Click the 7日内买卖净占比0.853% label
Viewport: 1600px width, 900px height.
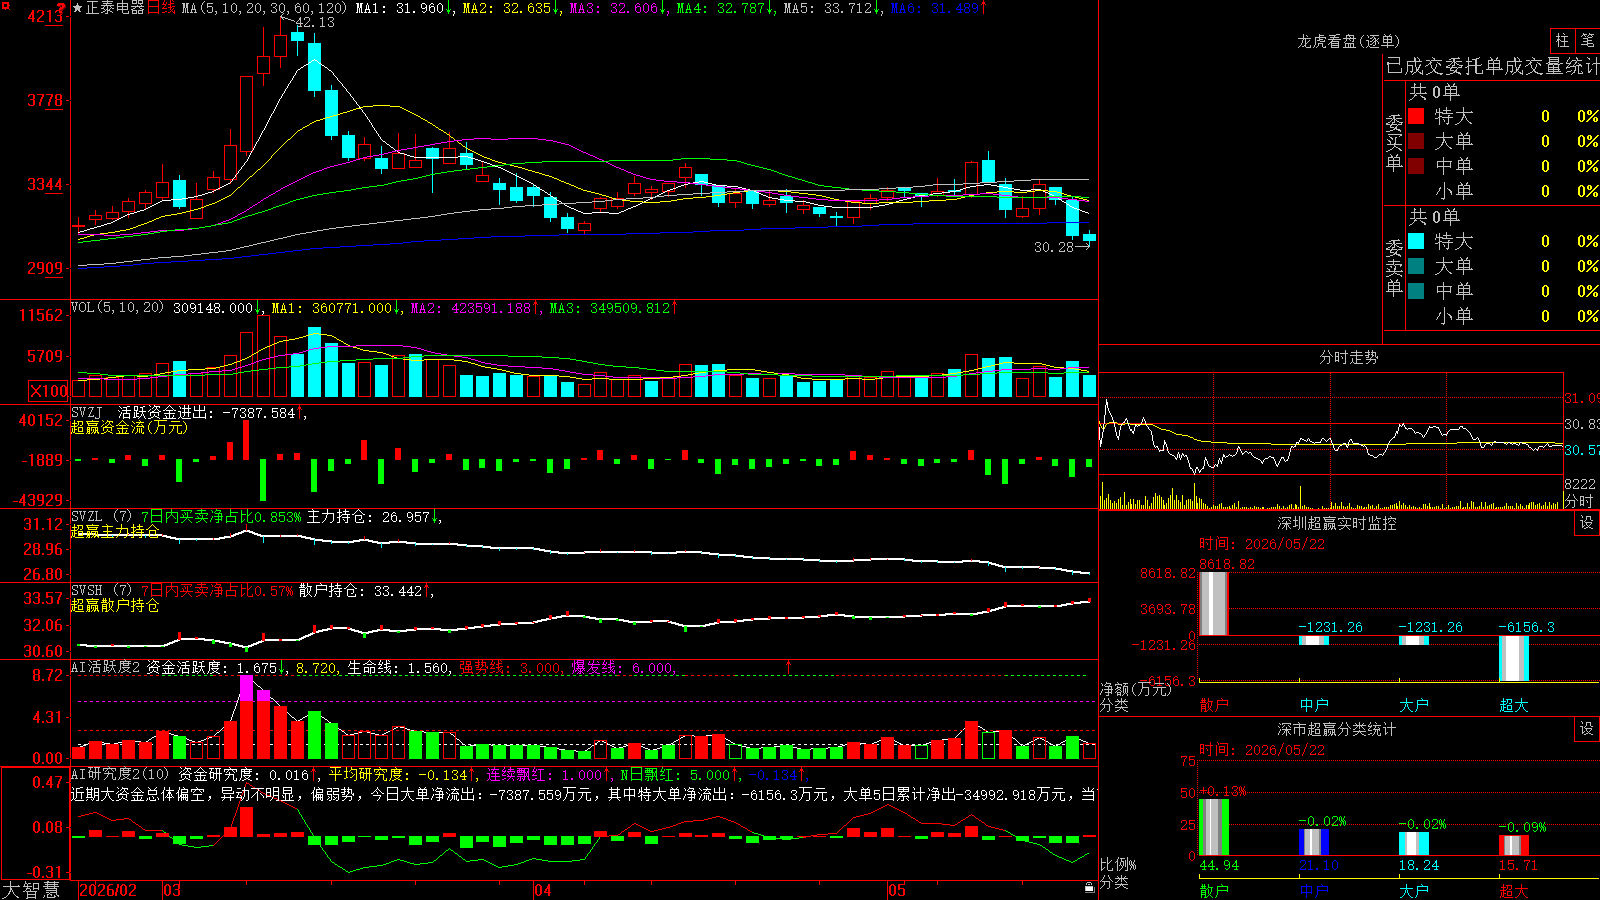[221, 517]
